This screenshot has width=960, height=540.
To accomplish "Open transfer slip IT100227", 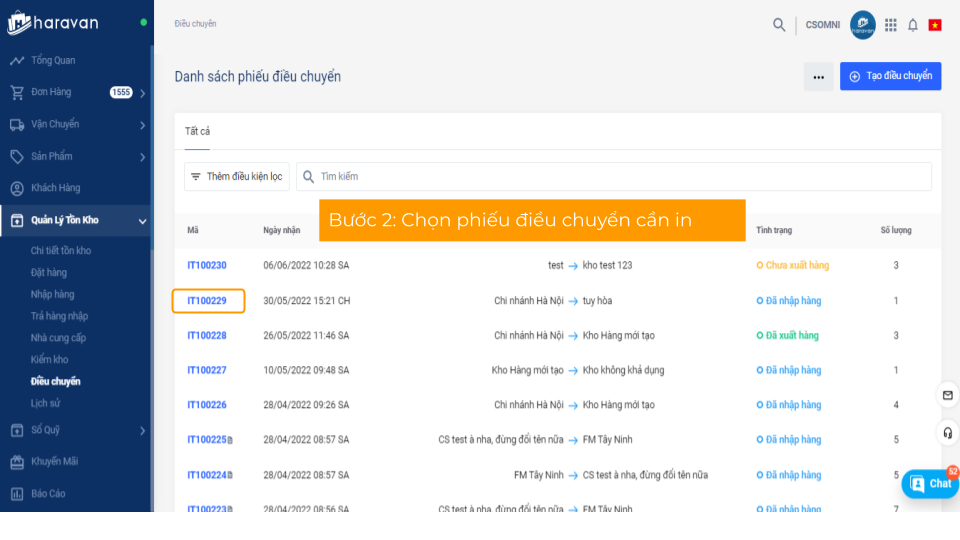I will (207, 370).
